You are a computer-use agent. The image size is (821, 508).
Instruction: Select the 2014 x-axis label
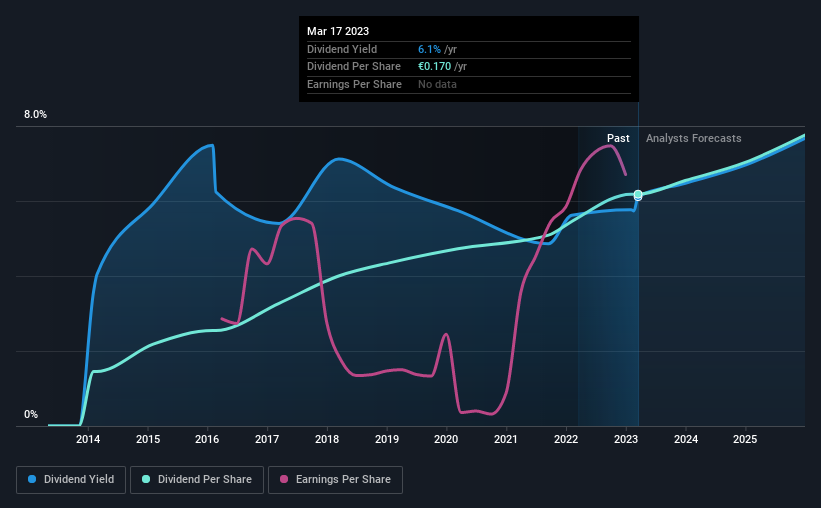88,439
